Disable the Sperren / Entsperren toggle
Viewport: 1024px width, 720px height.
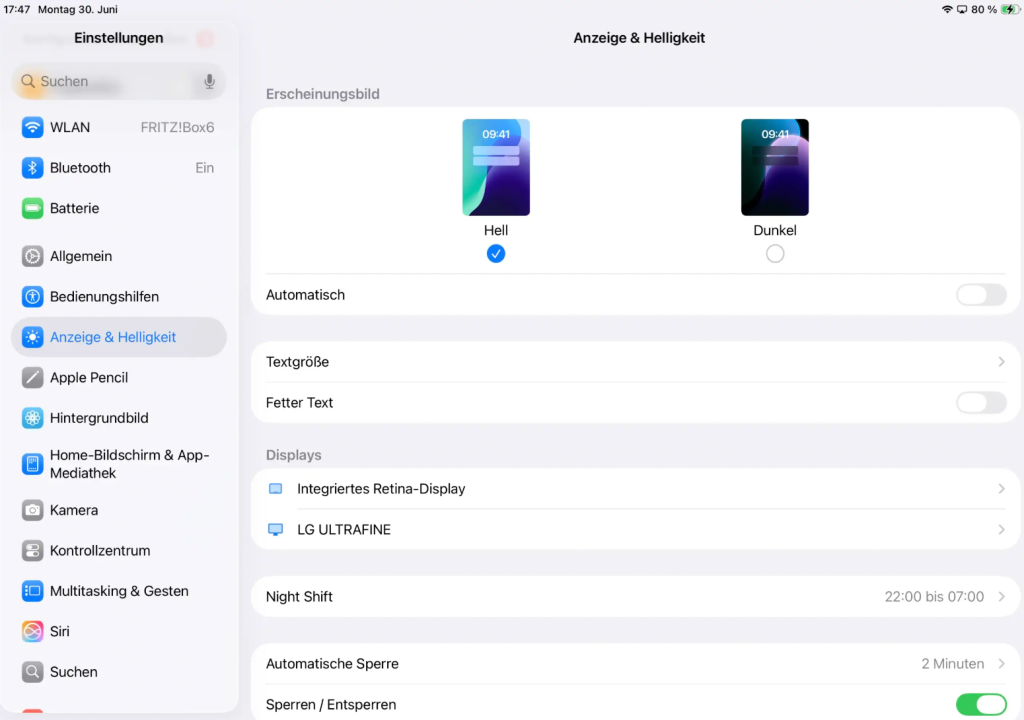[981, 704]
